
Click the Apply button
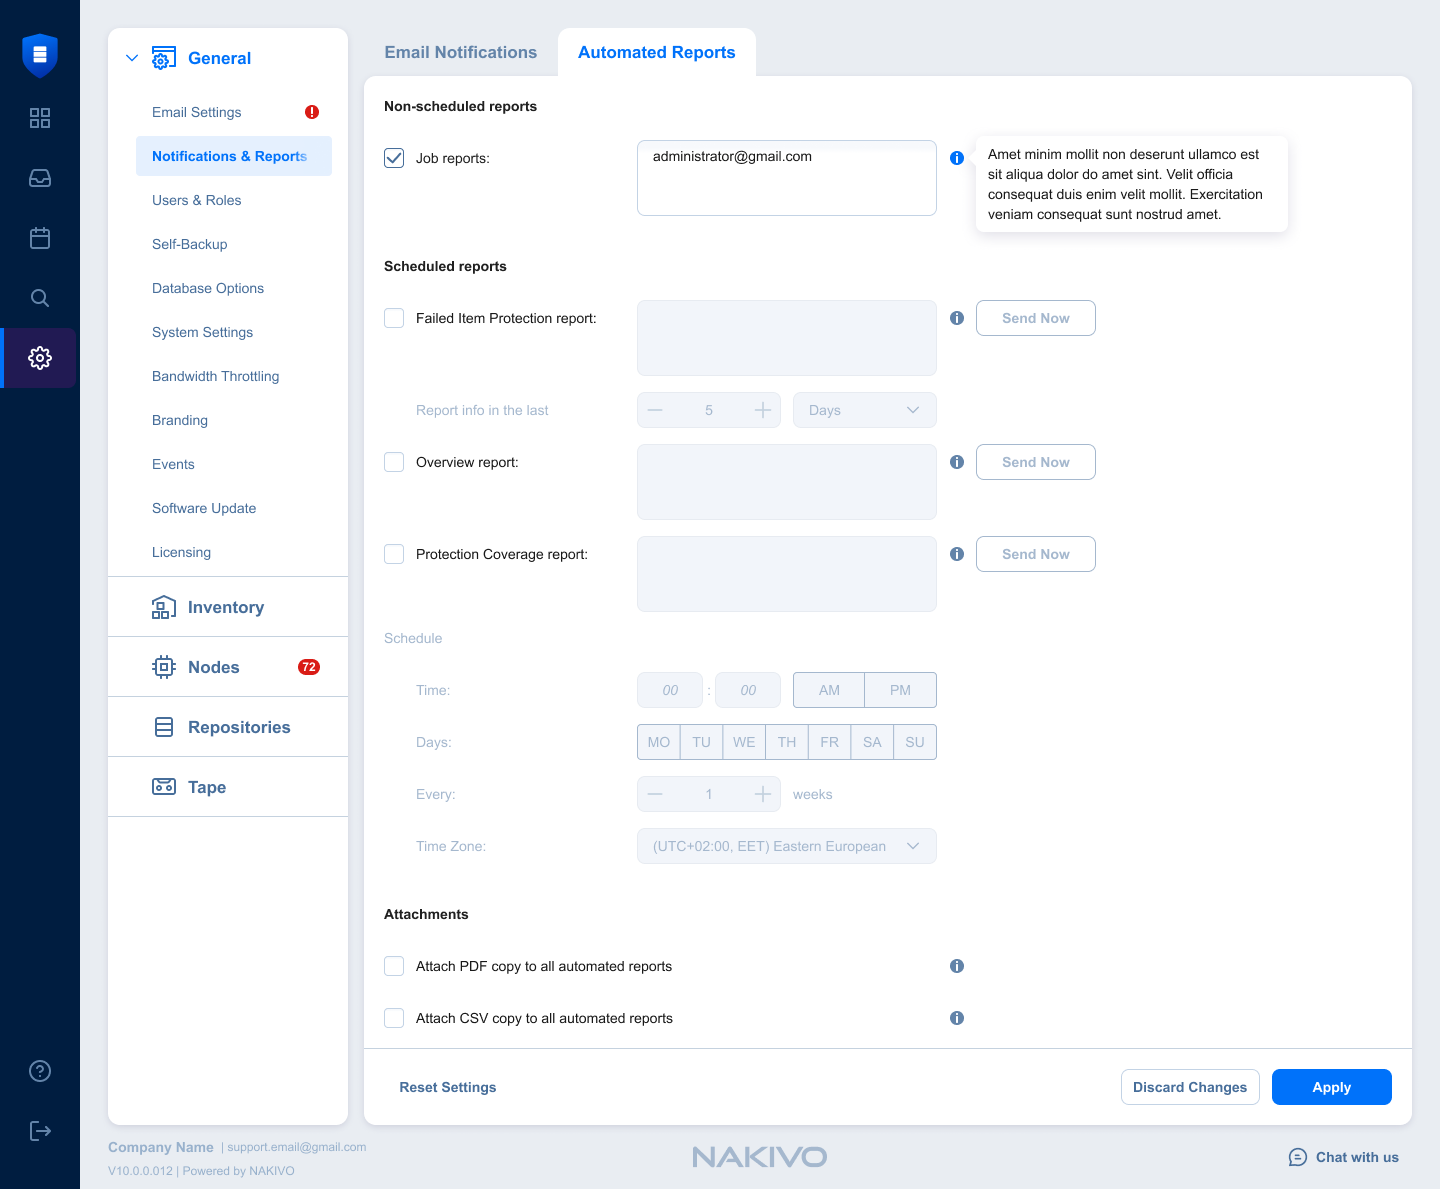click(x=1331, y=1087)
